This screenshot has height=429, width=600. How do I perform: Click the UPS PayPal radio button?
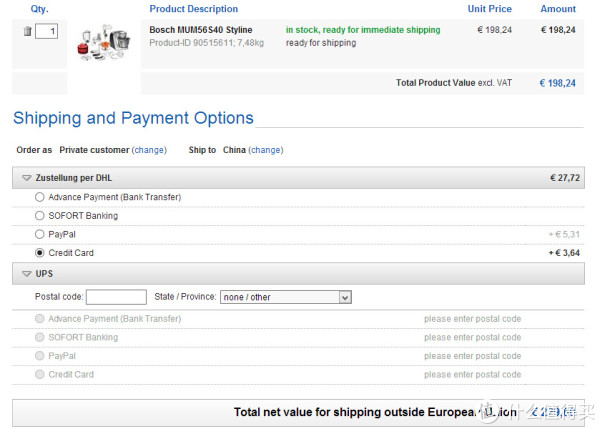[x=39, y=356]
